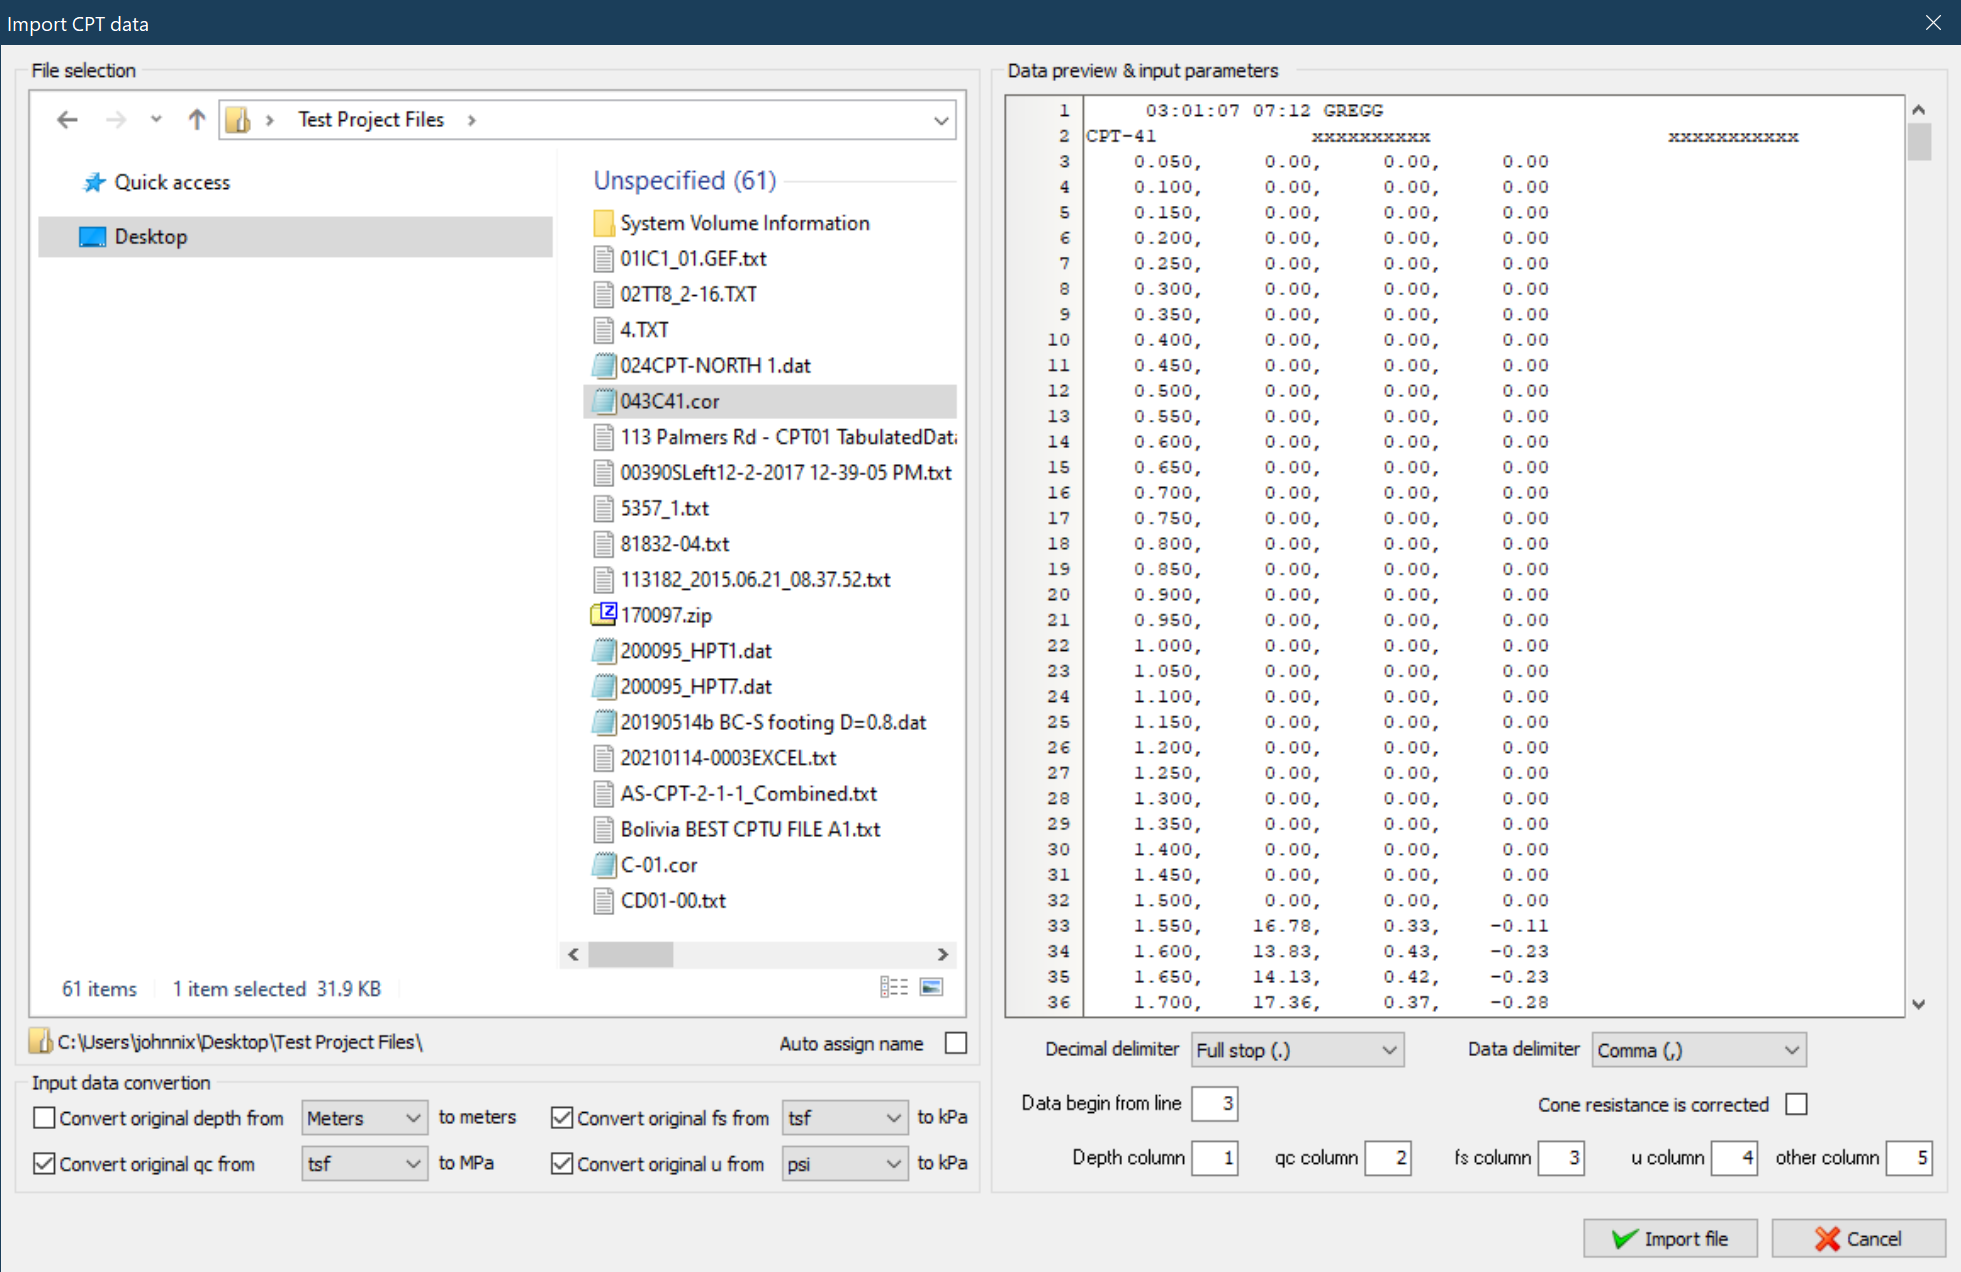Open Data delimiter dropdown
The image size is (1961, 1272).
[1698, 1050]
